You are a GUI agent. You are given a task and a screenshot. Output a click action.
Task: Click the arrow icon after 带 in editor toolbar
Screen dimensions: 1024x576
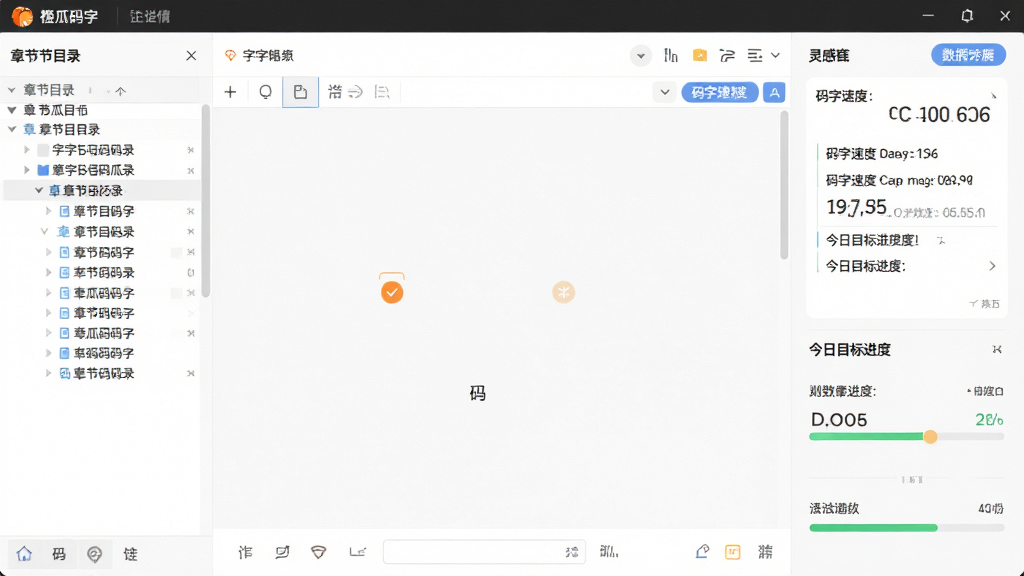[x=355, y=92]
